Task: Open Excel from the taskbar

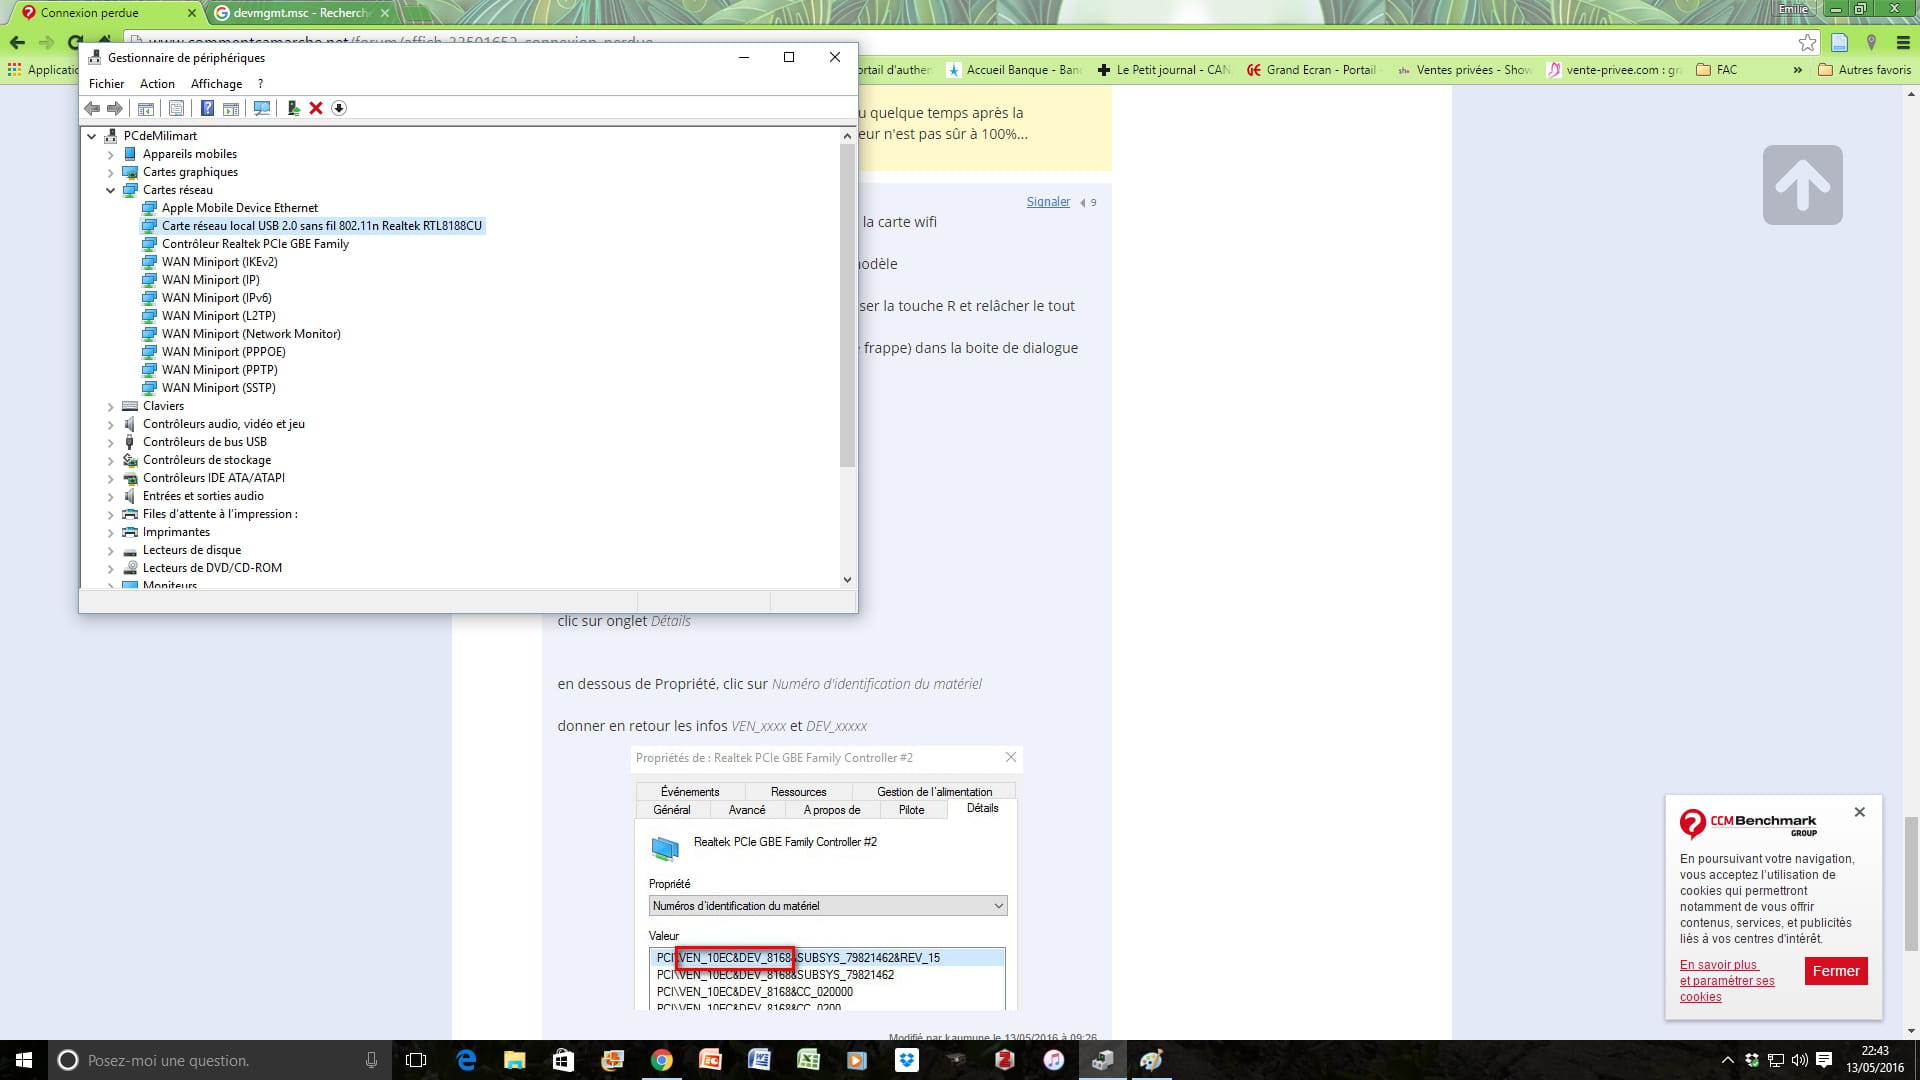Action: click(808, 1060)
